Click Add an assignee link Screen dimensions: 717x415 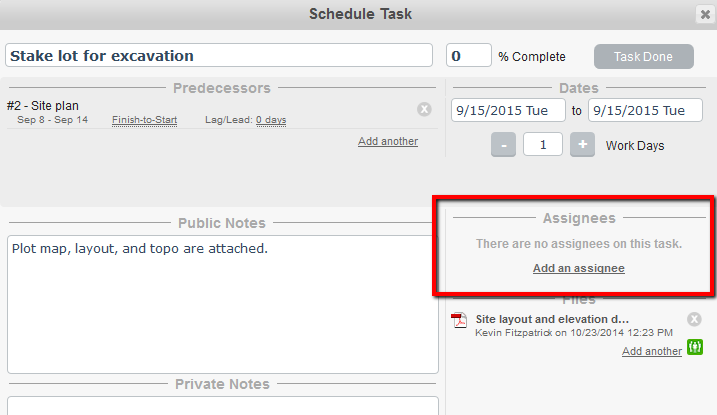[x=578, y=268]
